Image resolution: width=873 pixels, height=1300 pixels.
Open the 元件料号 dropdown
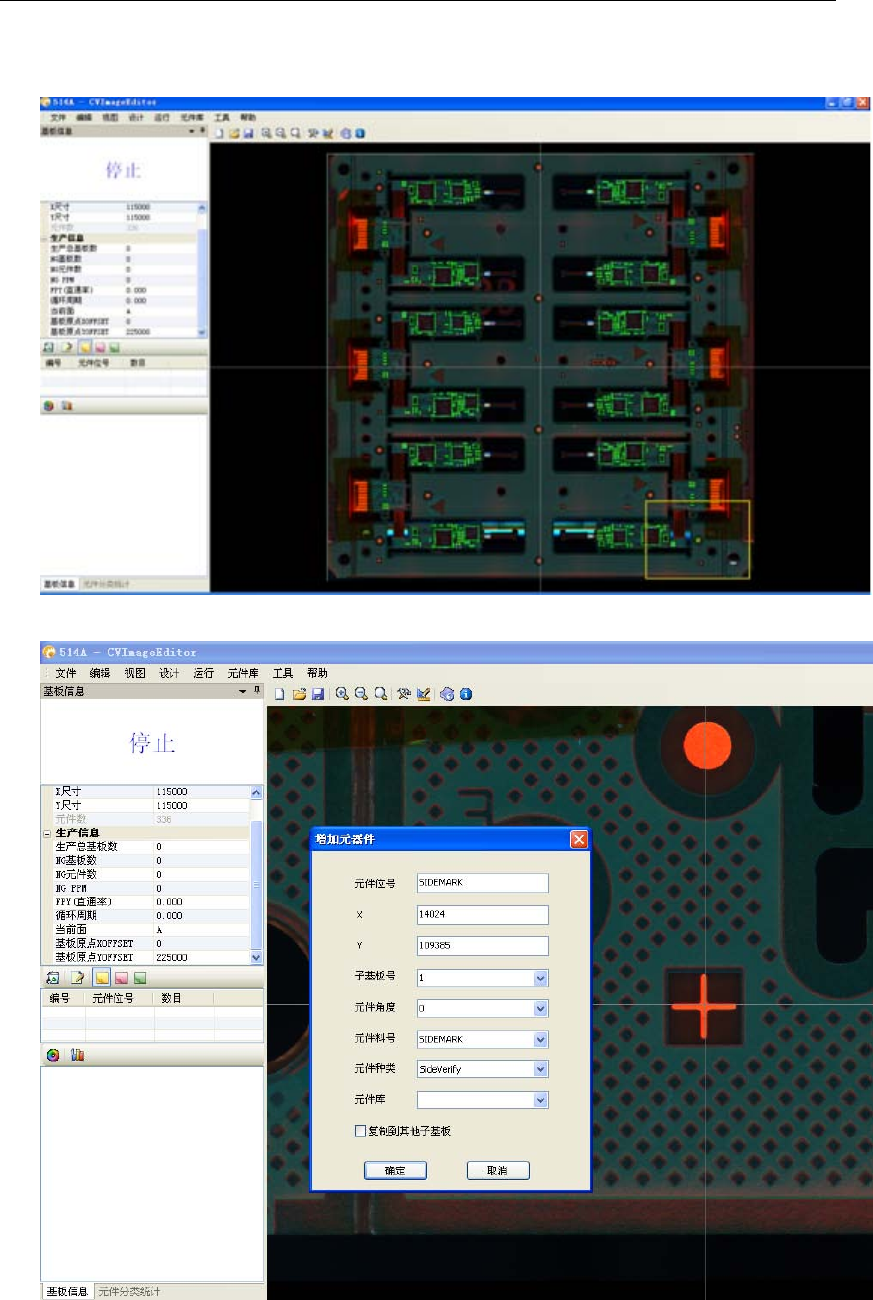tap(541, 1039)
